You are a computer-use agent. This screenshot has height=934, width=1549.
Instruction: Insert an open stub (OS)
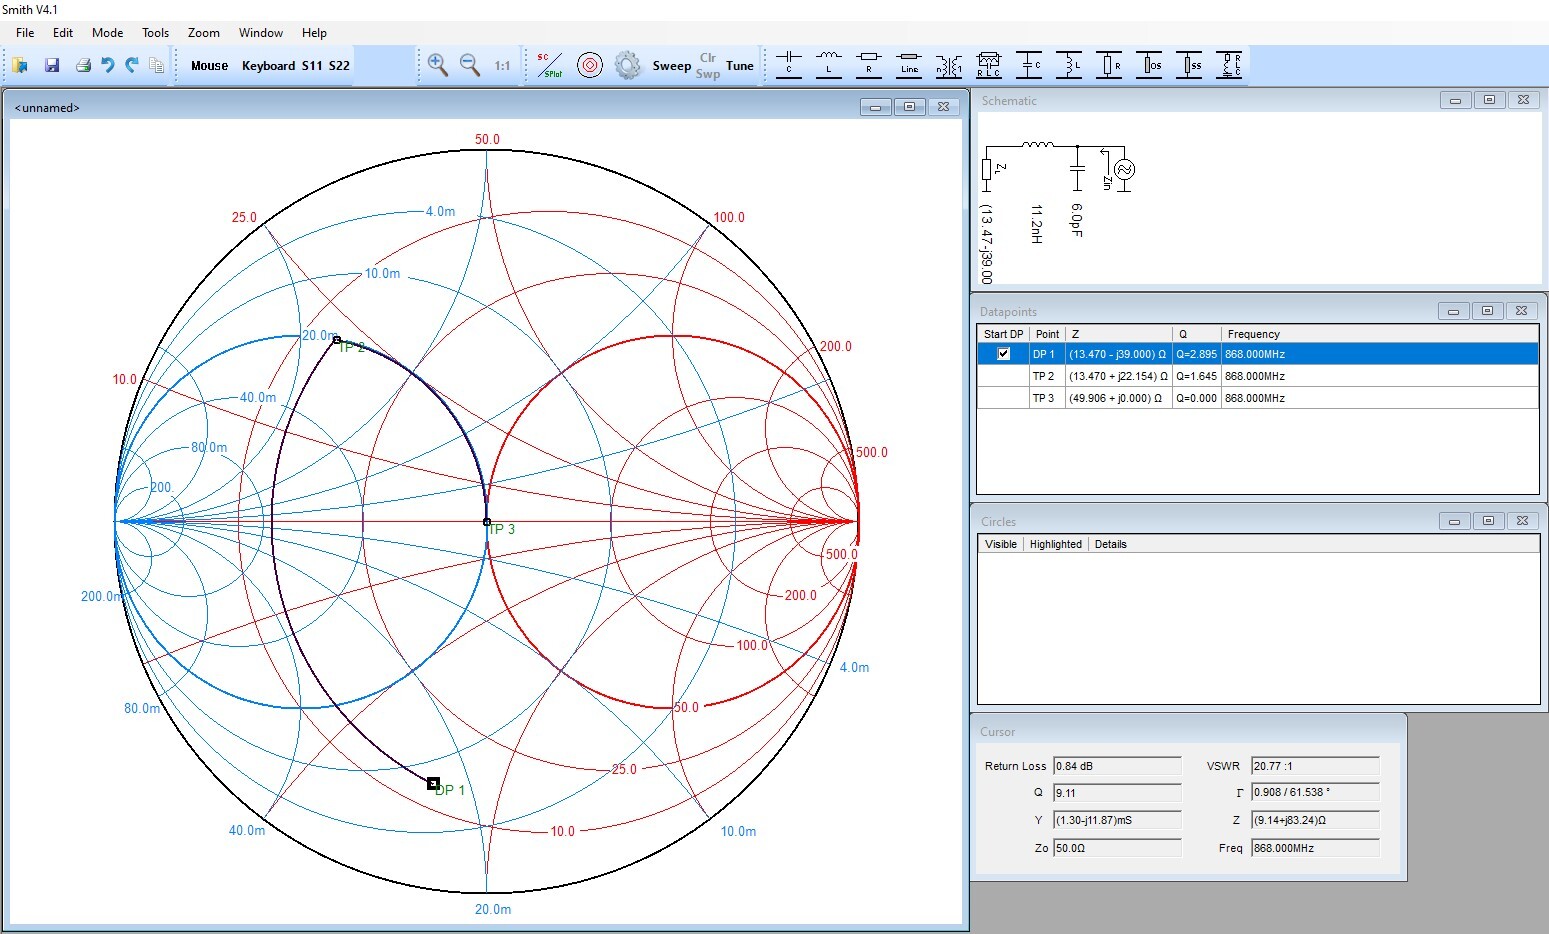pyautogui.click(x=1149, y=65)
